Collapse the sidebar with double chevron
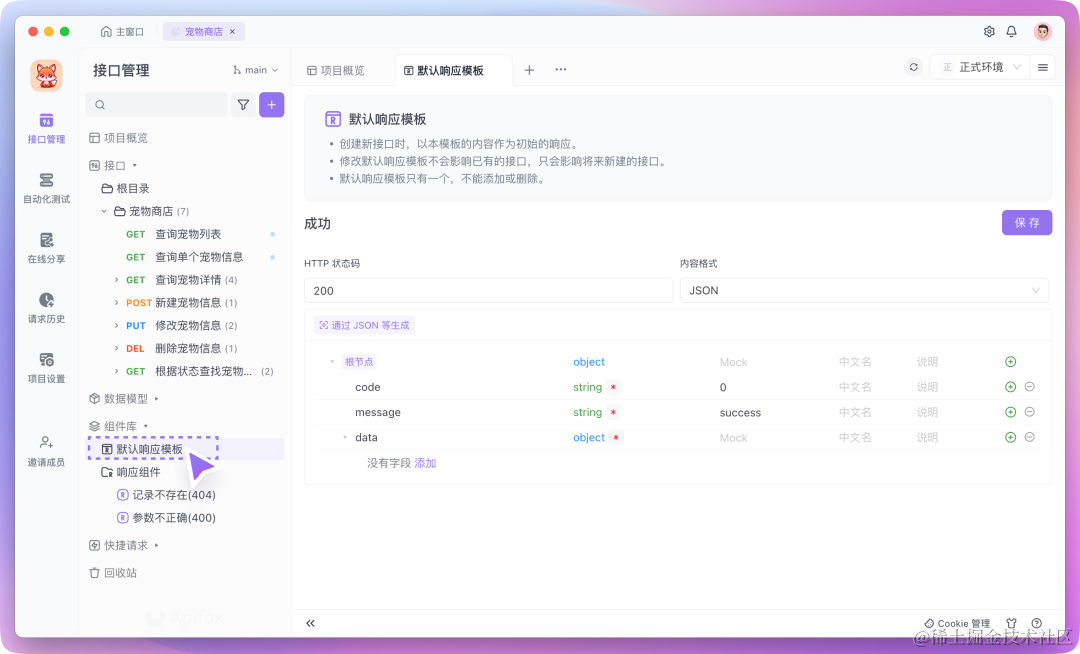The image size is (1080, 654). [x=311, y=623]
